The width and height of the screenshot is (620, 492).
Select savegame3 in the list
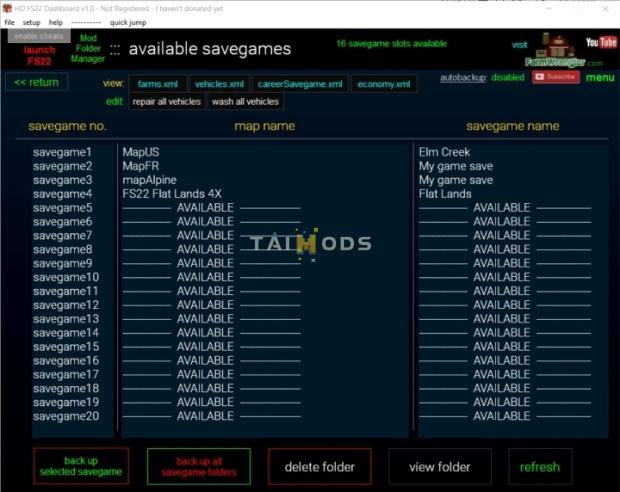click(x=62, y=180)
